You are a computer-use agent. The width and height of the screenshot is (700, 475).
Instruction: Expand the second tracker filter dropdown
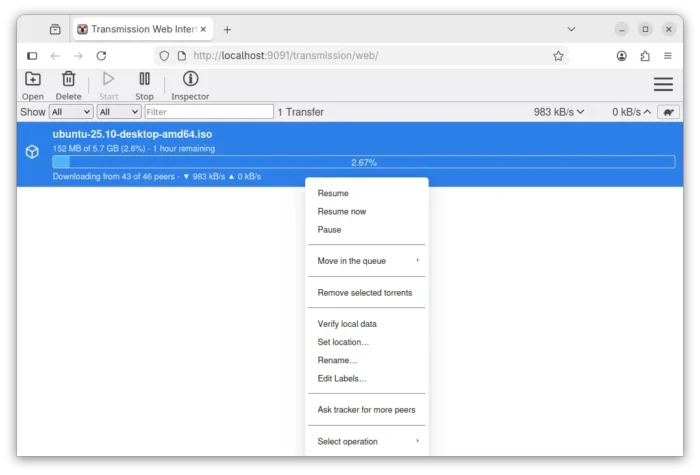(x=118, y=112)
